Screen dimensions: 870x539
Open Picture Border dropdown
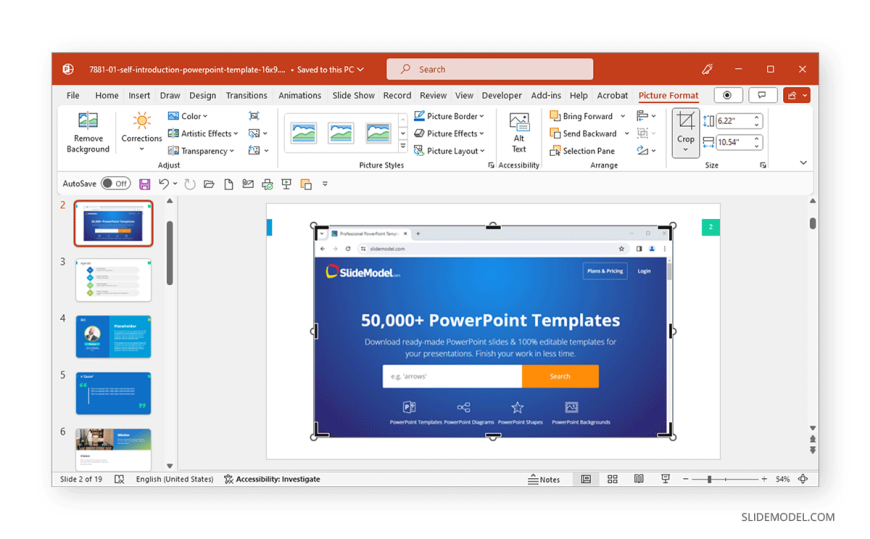point(449,116)
